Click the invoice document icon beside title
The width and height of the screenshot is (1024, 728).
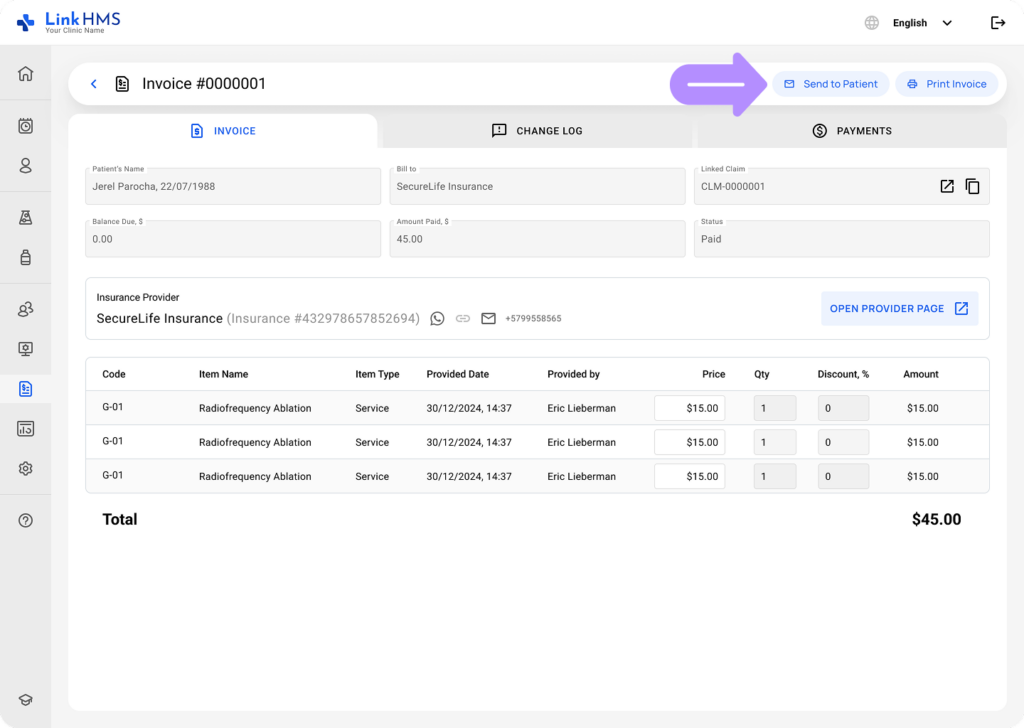[122, 84]
